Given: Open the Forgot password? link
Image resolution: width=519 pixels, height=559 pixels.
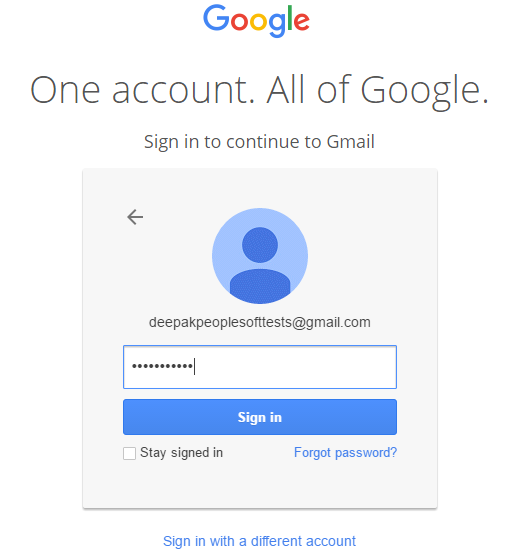Looking at the screenshot, I should pyautogui.click(x=345, y=453).
